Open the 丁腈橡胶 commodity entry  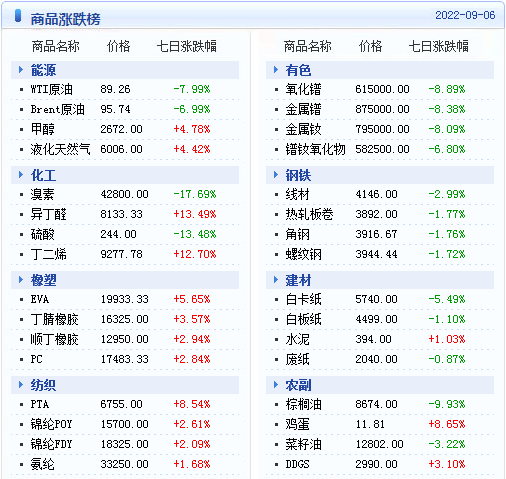pyautogui.click(x=54, y=319)
